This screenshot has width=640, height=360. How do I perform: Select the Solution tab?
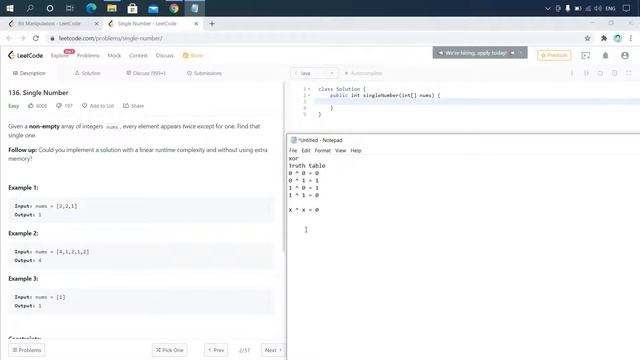[87, 73]
